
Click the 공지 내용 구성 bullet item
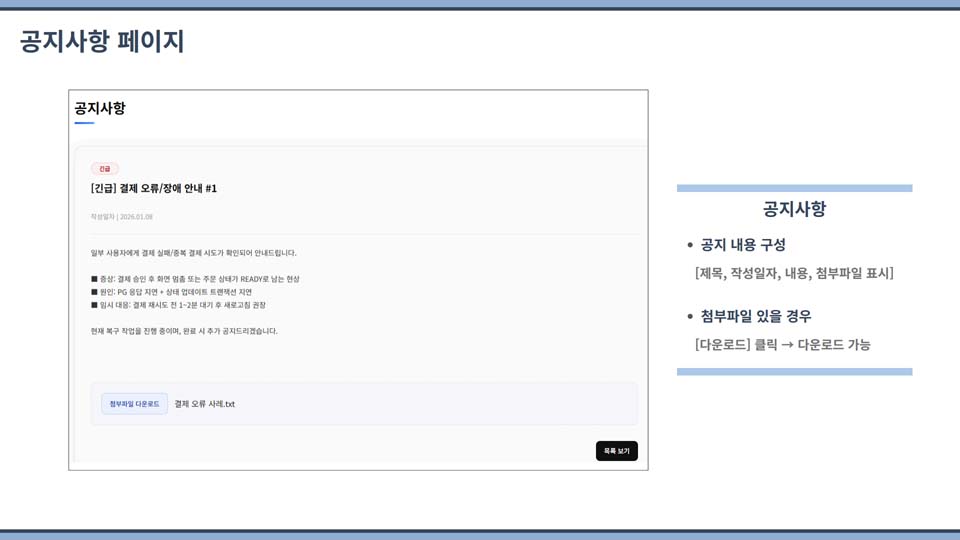coord(743,245)
